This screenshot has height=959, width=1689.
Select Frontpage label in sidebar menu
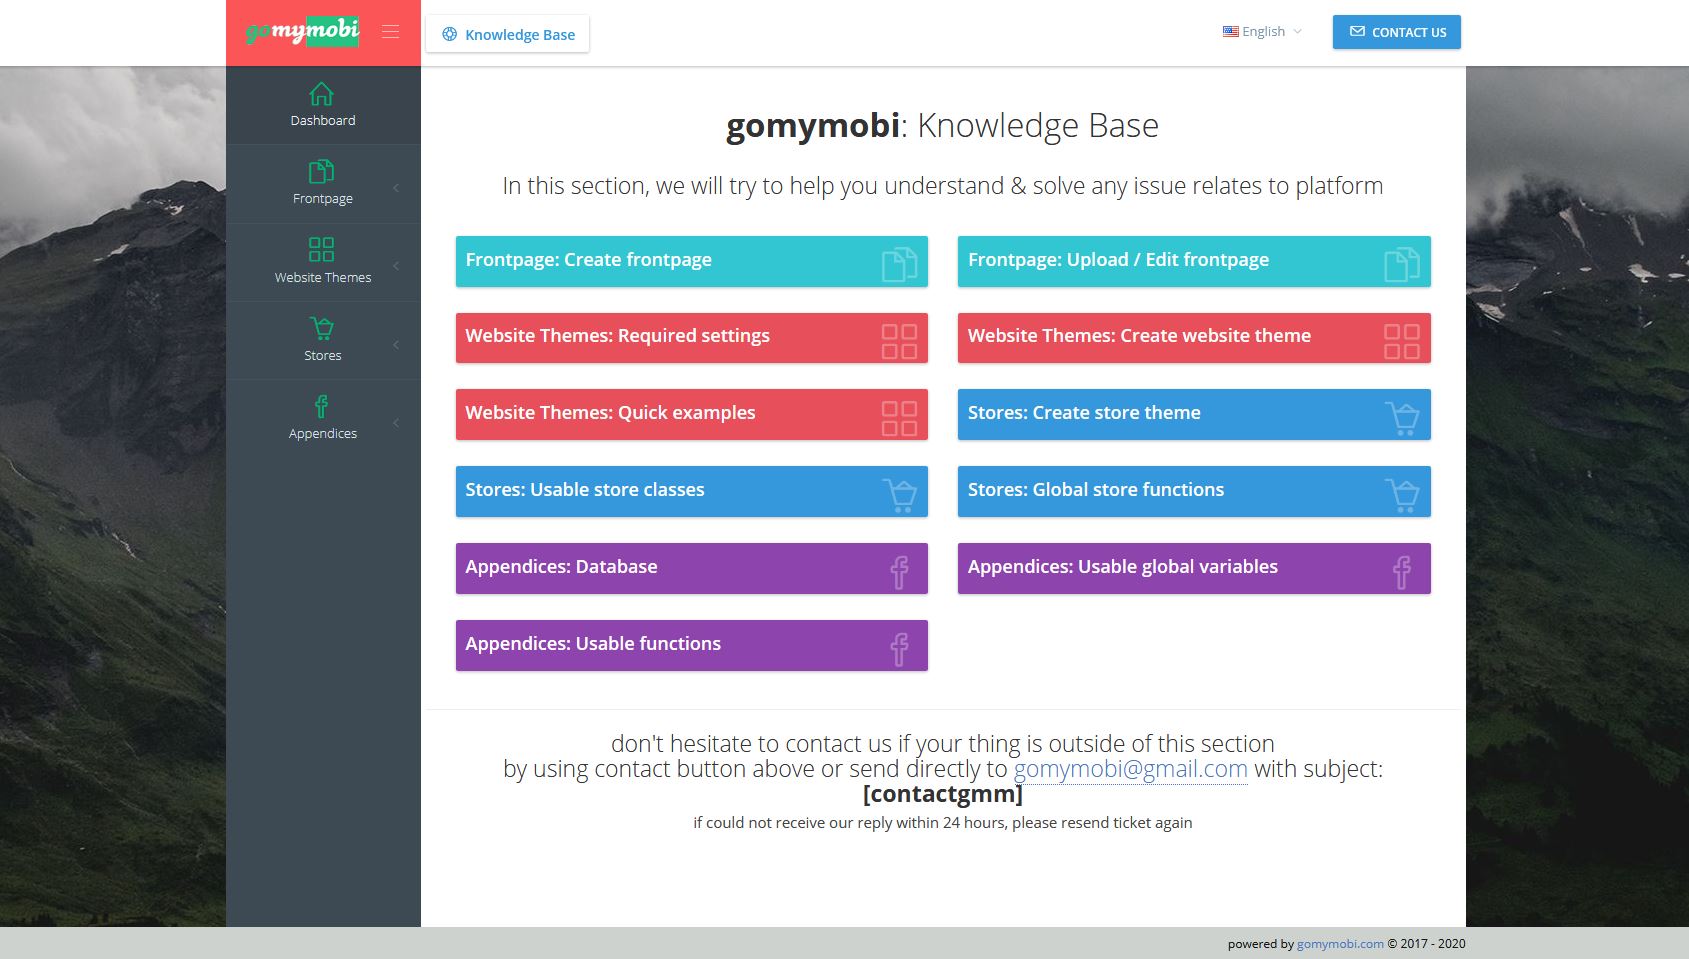pos(323,198)
